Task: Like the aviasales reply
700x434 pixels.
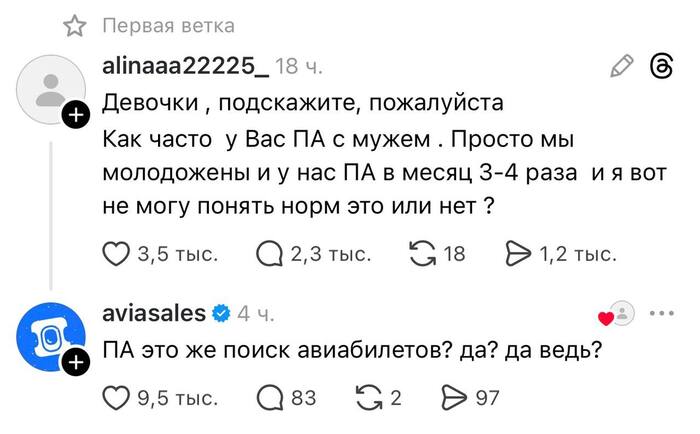Action: 118,398
